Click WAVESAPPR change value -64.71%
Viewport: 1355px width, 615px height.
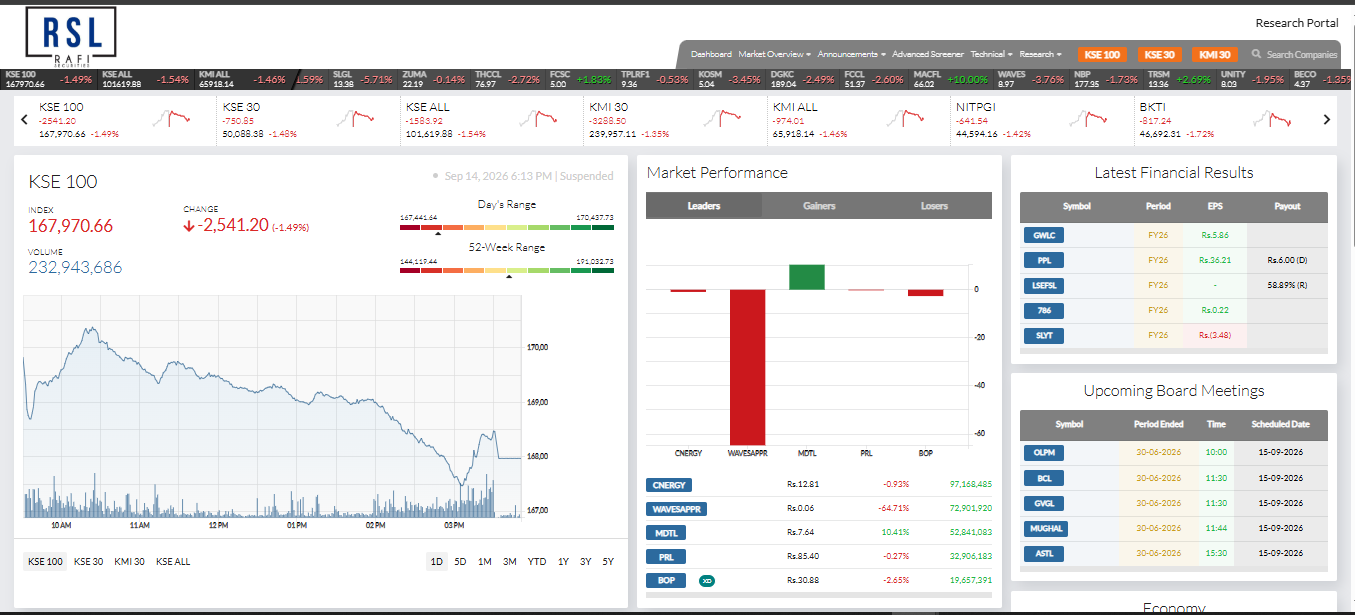tap(895, 509)
